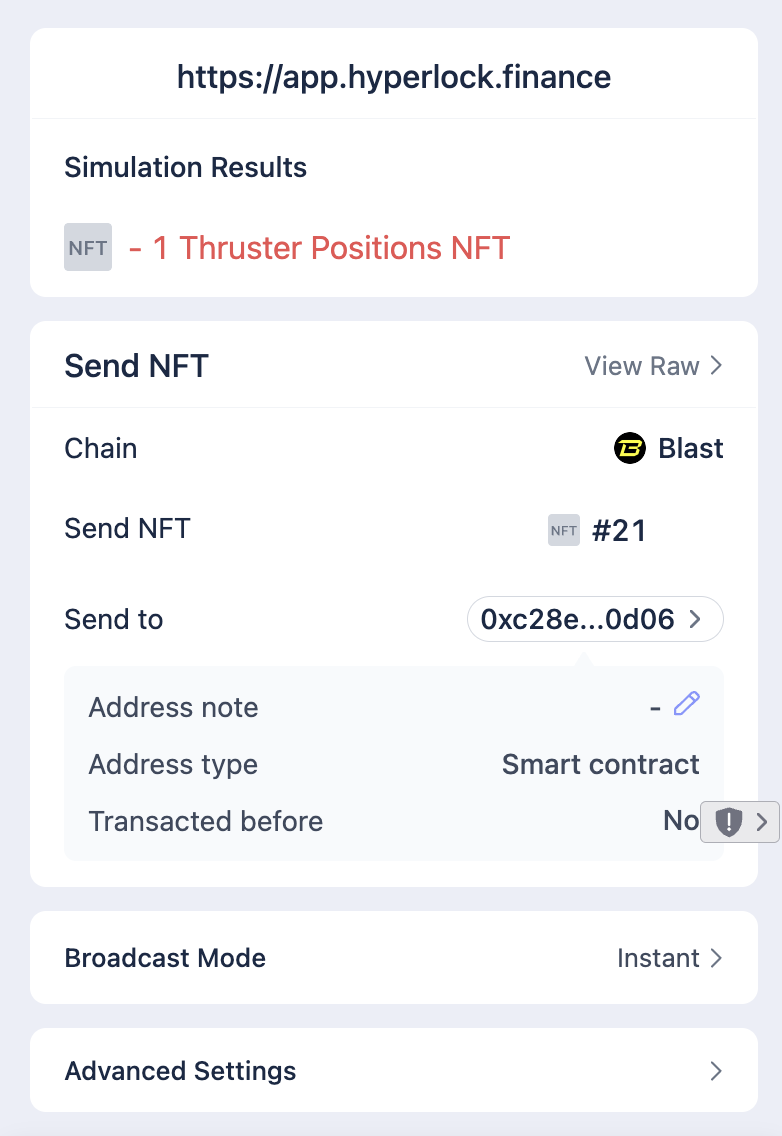This screenshot has height=1136, width=782.
Task: Click the NFT icon in Simulation Results
Action: 88,248
